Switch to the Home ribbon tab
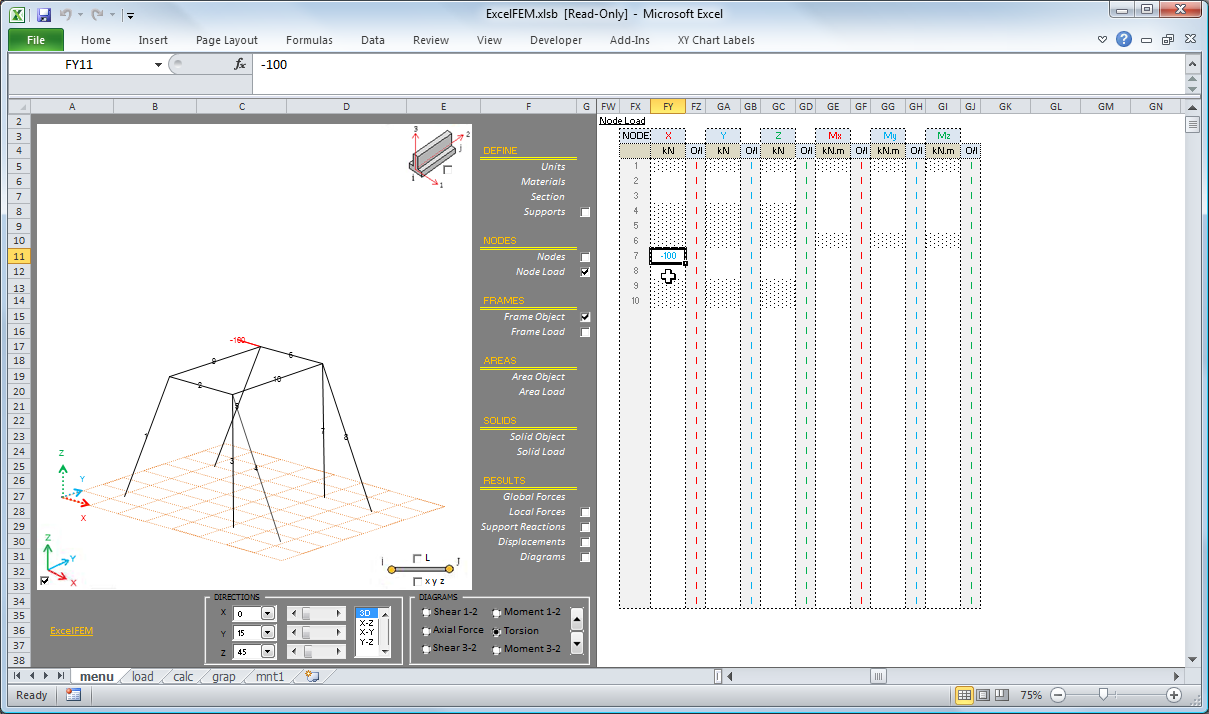Image resolution: width=1209 pixels, height=714 pixels. pyautogui.click(x=96, y=40)
